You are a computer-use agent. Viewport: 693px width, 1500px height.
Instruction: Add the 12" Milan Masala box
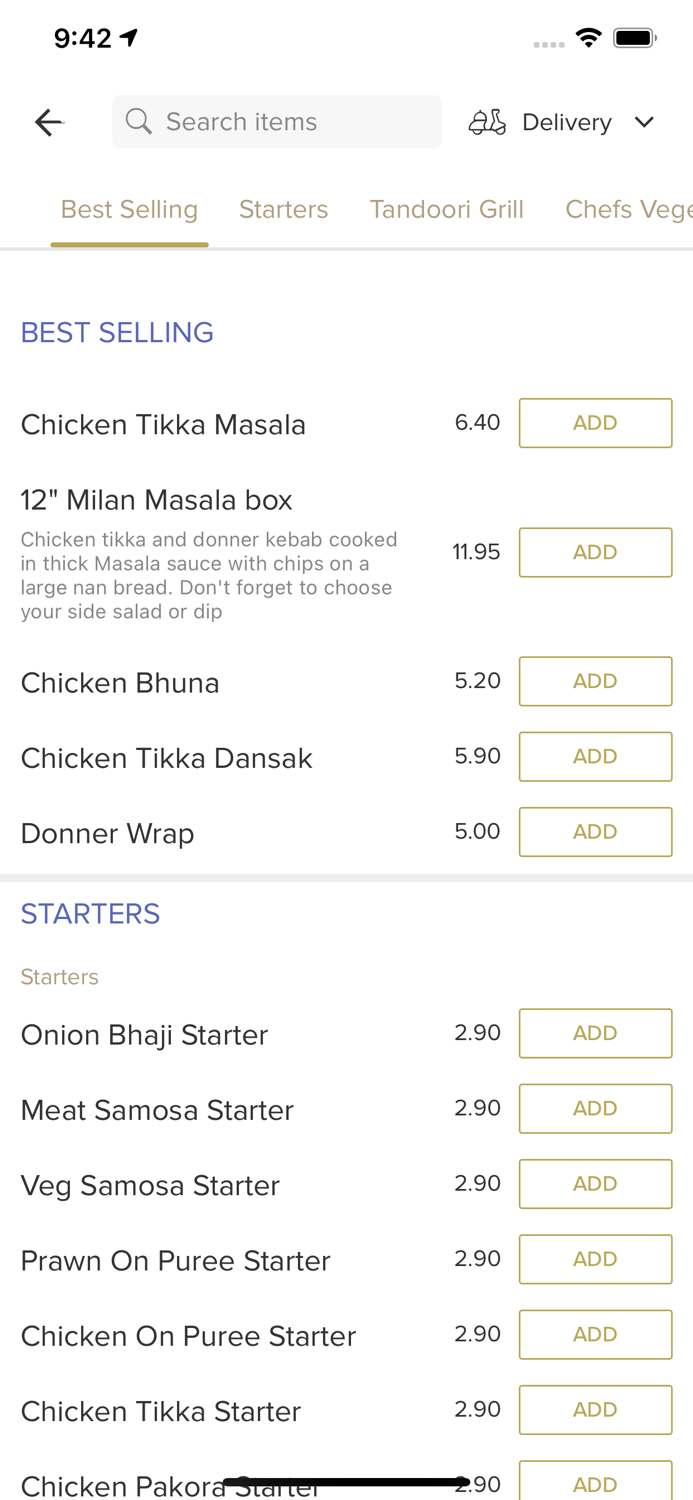pos(595,551)
